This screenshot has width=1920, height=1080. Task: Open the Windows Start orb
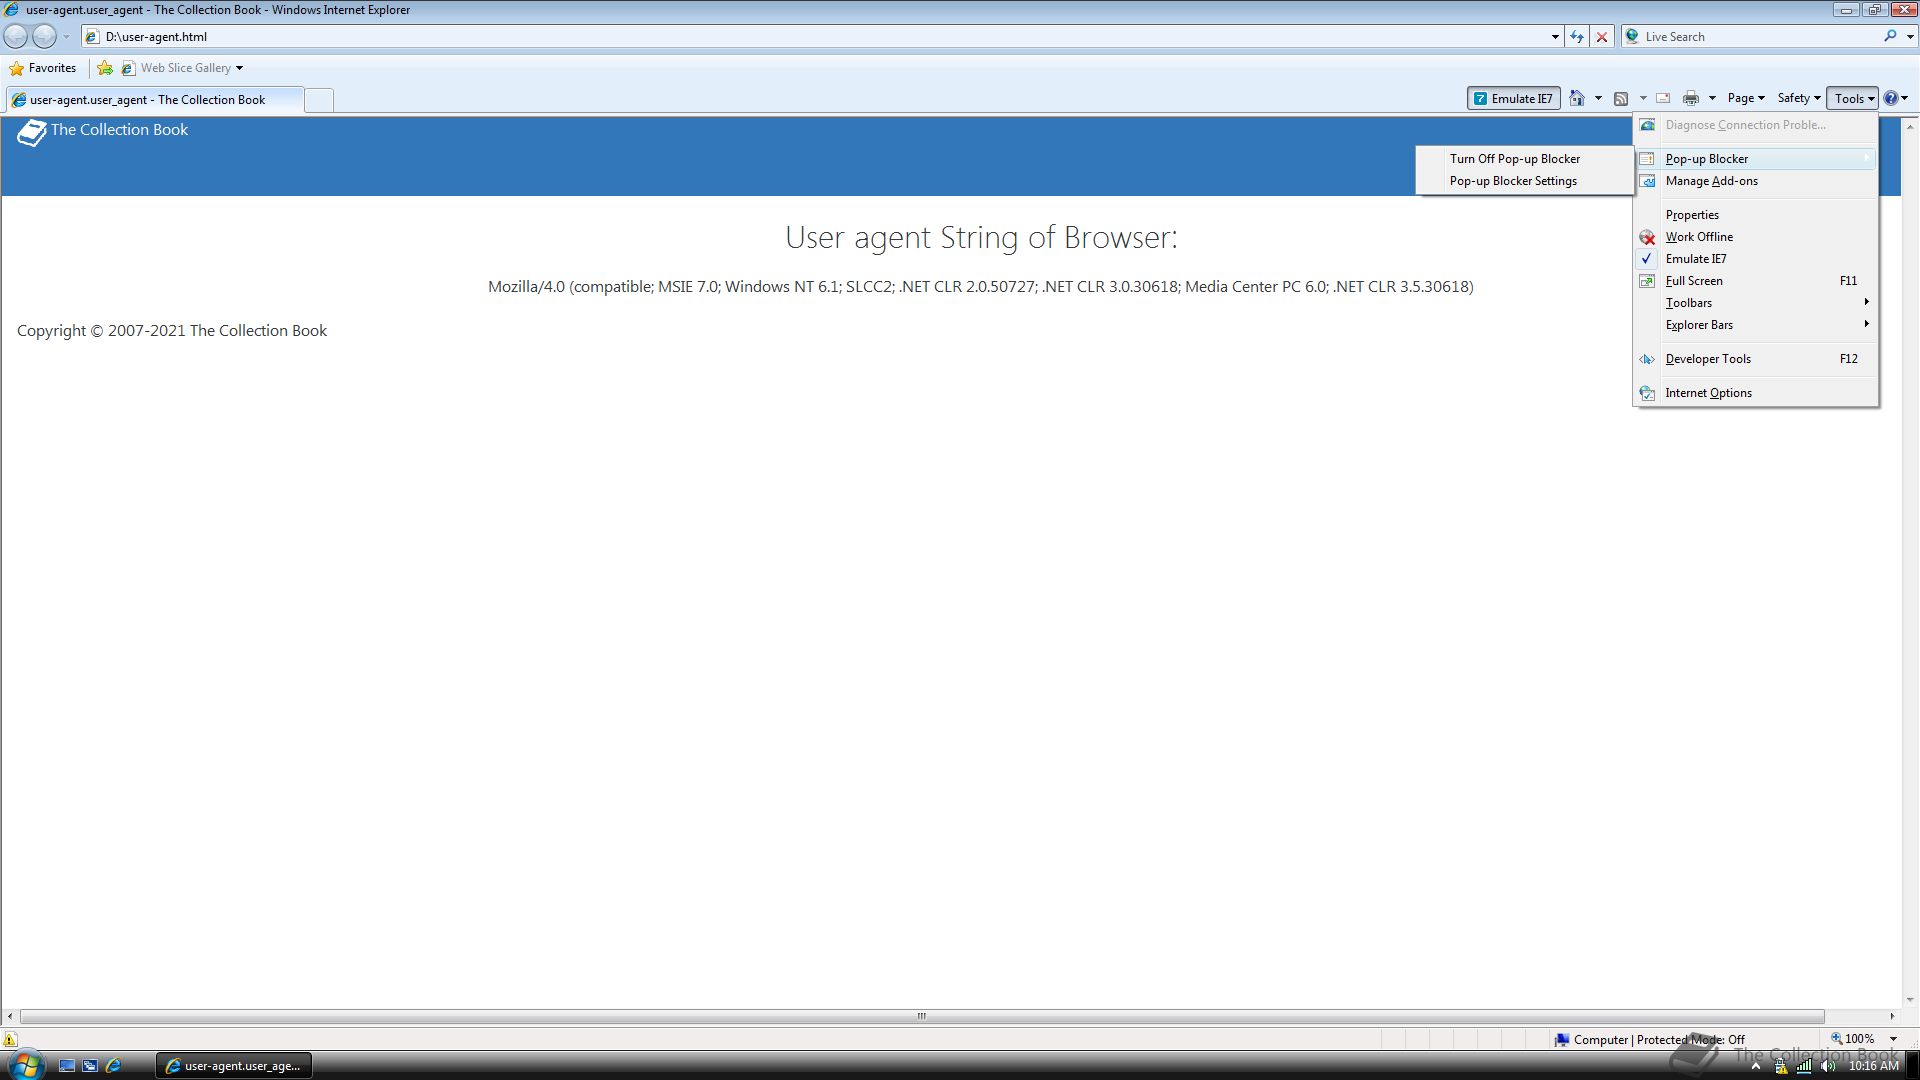(x=26, y=1065)
